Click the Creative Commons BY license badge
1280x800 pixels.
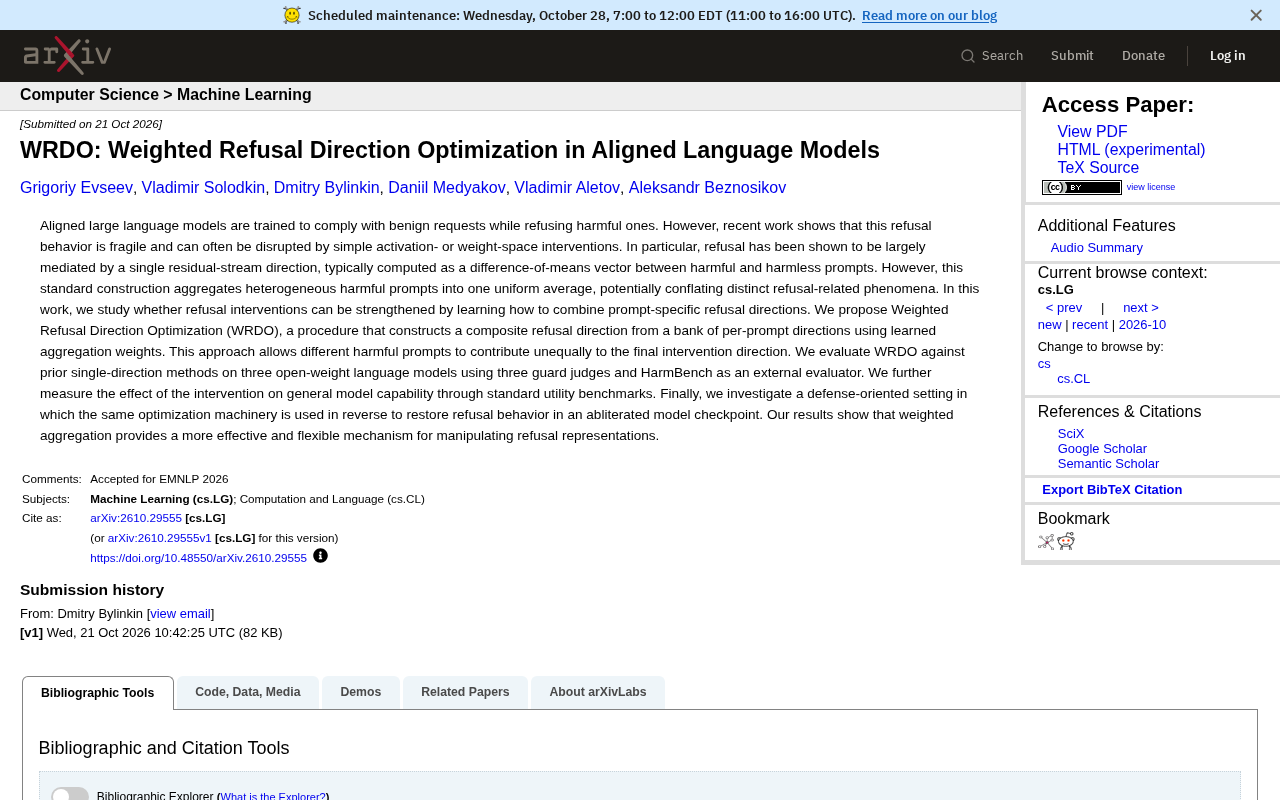pos(1082,187)
